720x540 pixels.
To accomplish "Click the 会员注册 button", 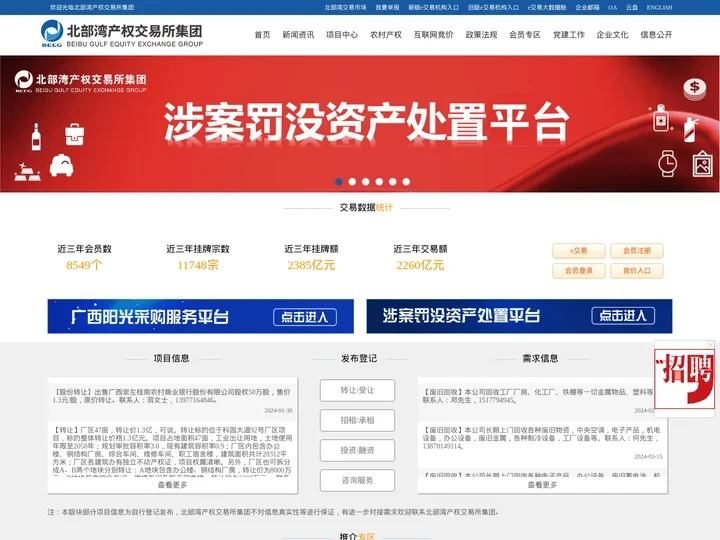I will 637,251.
